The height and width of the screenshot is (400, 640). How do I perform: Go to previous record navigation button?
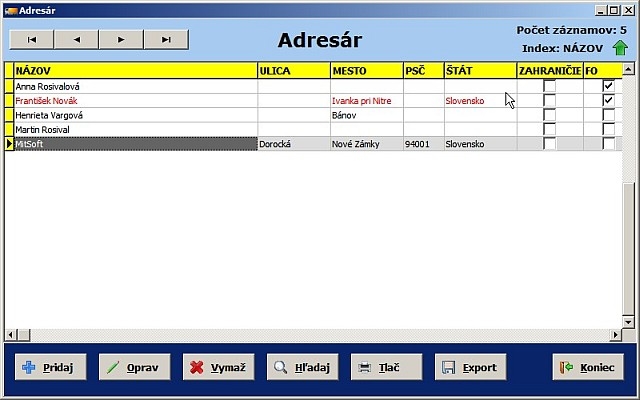[x=76, y=40]
